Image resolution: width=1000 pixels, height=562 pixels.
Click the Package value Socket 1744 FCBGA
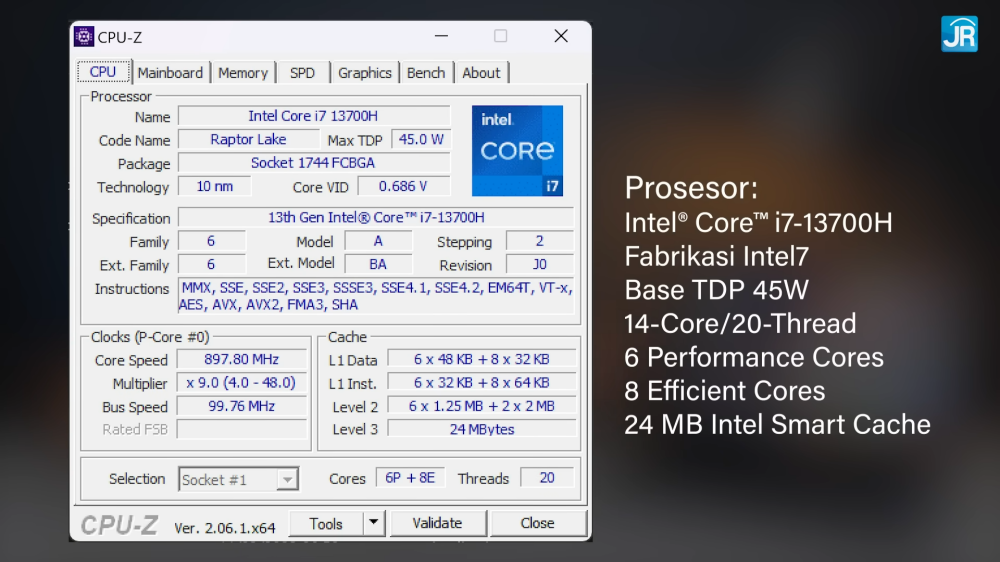(314, 163)
